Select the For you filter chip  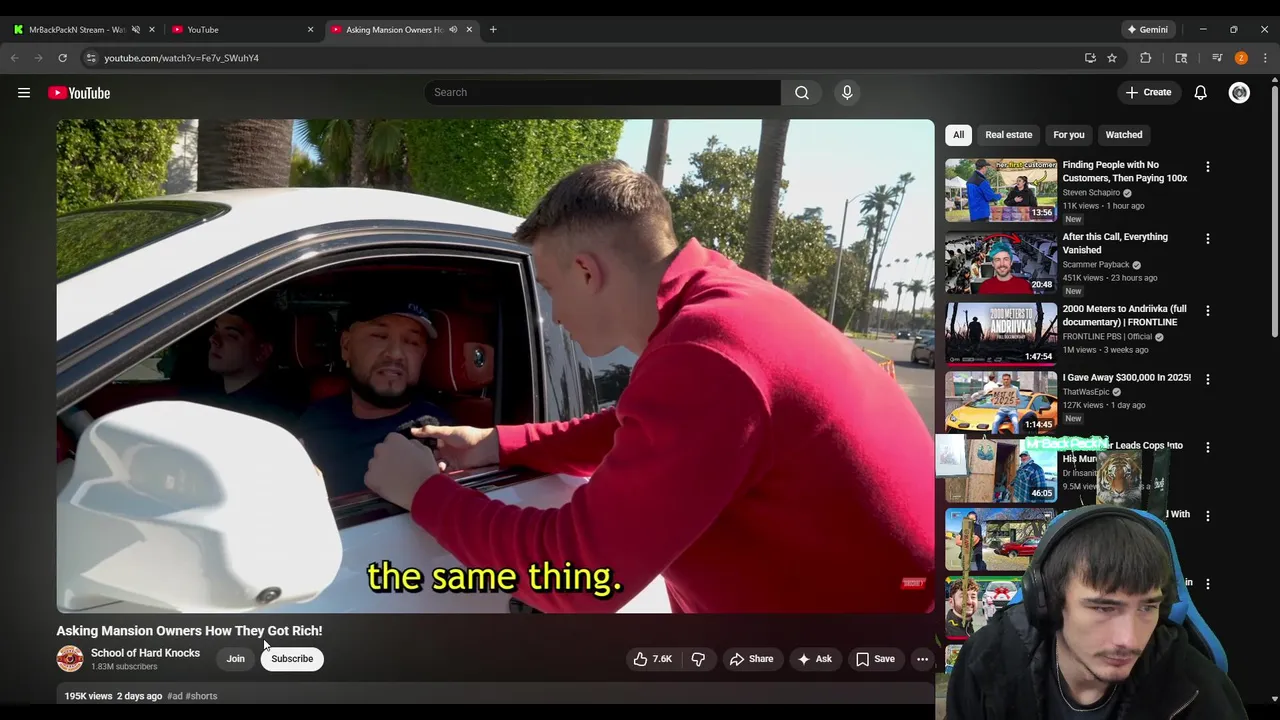point(1068,135)
